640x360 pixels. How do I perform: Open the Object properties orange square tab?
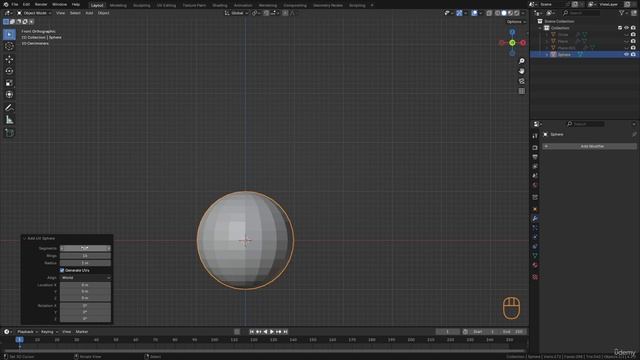535,209
